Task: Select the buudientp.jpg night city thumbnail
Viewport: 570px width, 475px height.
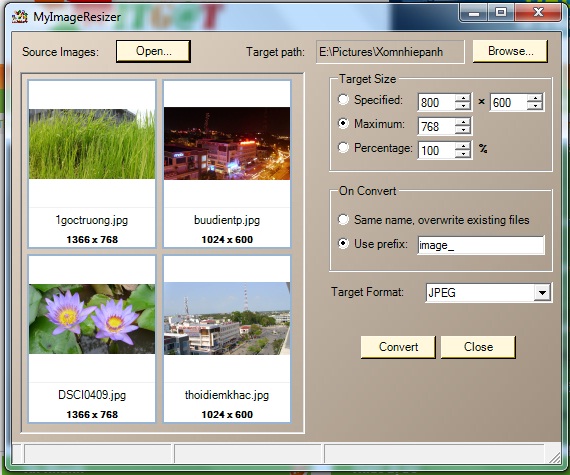Action: [227, 144]
